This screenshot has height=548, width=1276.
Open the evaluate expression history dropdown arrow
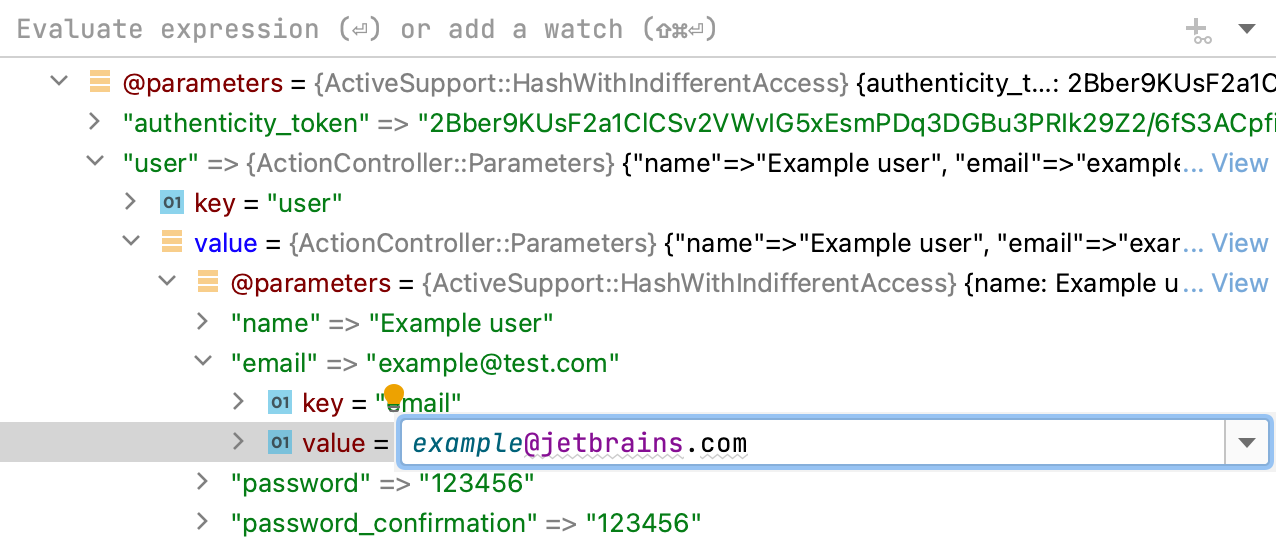(x=1247, y=29)
